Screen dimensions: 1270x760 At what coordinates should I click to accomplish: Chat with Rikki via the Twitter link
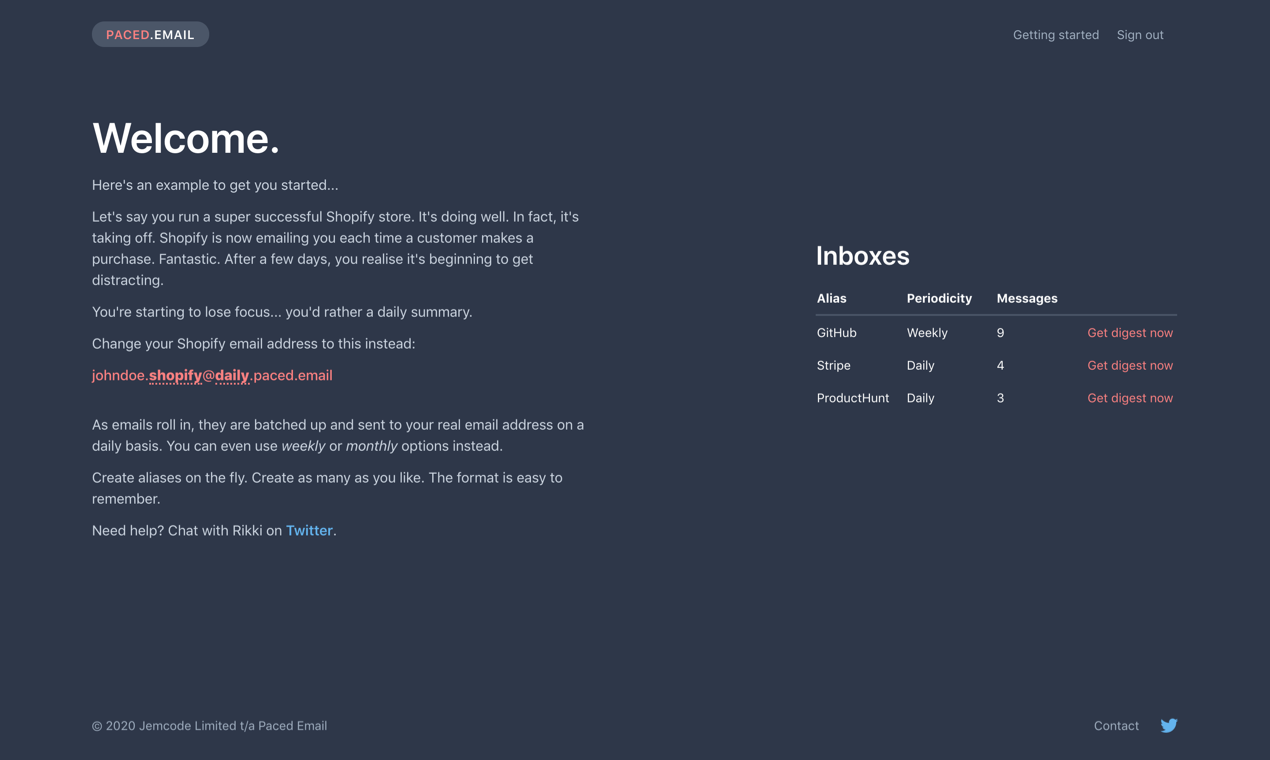tap(309, 530)
